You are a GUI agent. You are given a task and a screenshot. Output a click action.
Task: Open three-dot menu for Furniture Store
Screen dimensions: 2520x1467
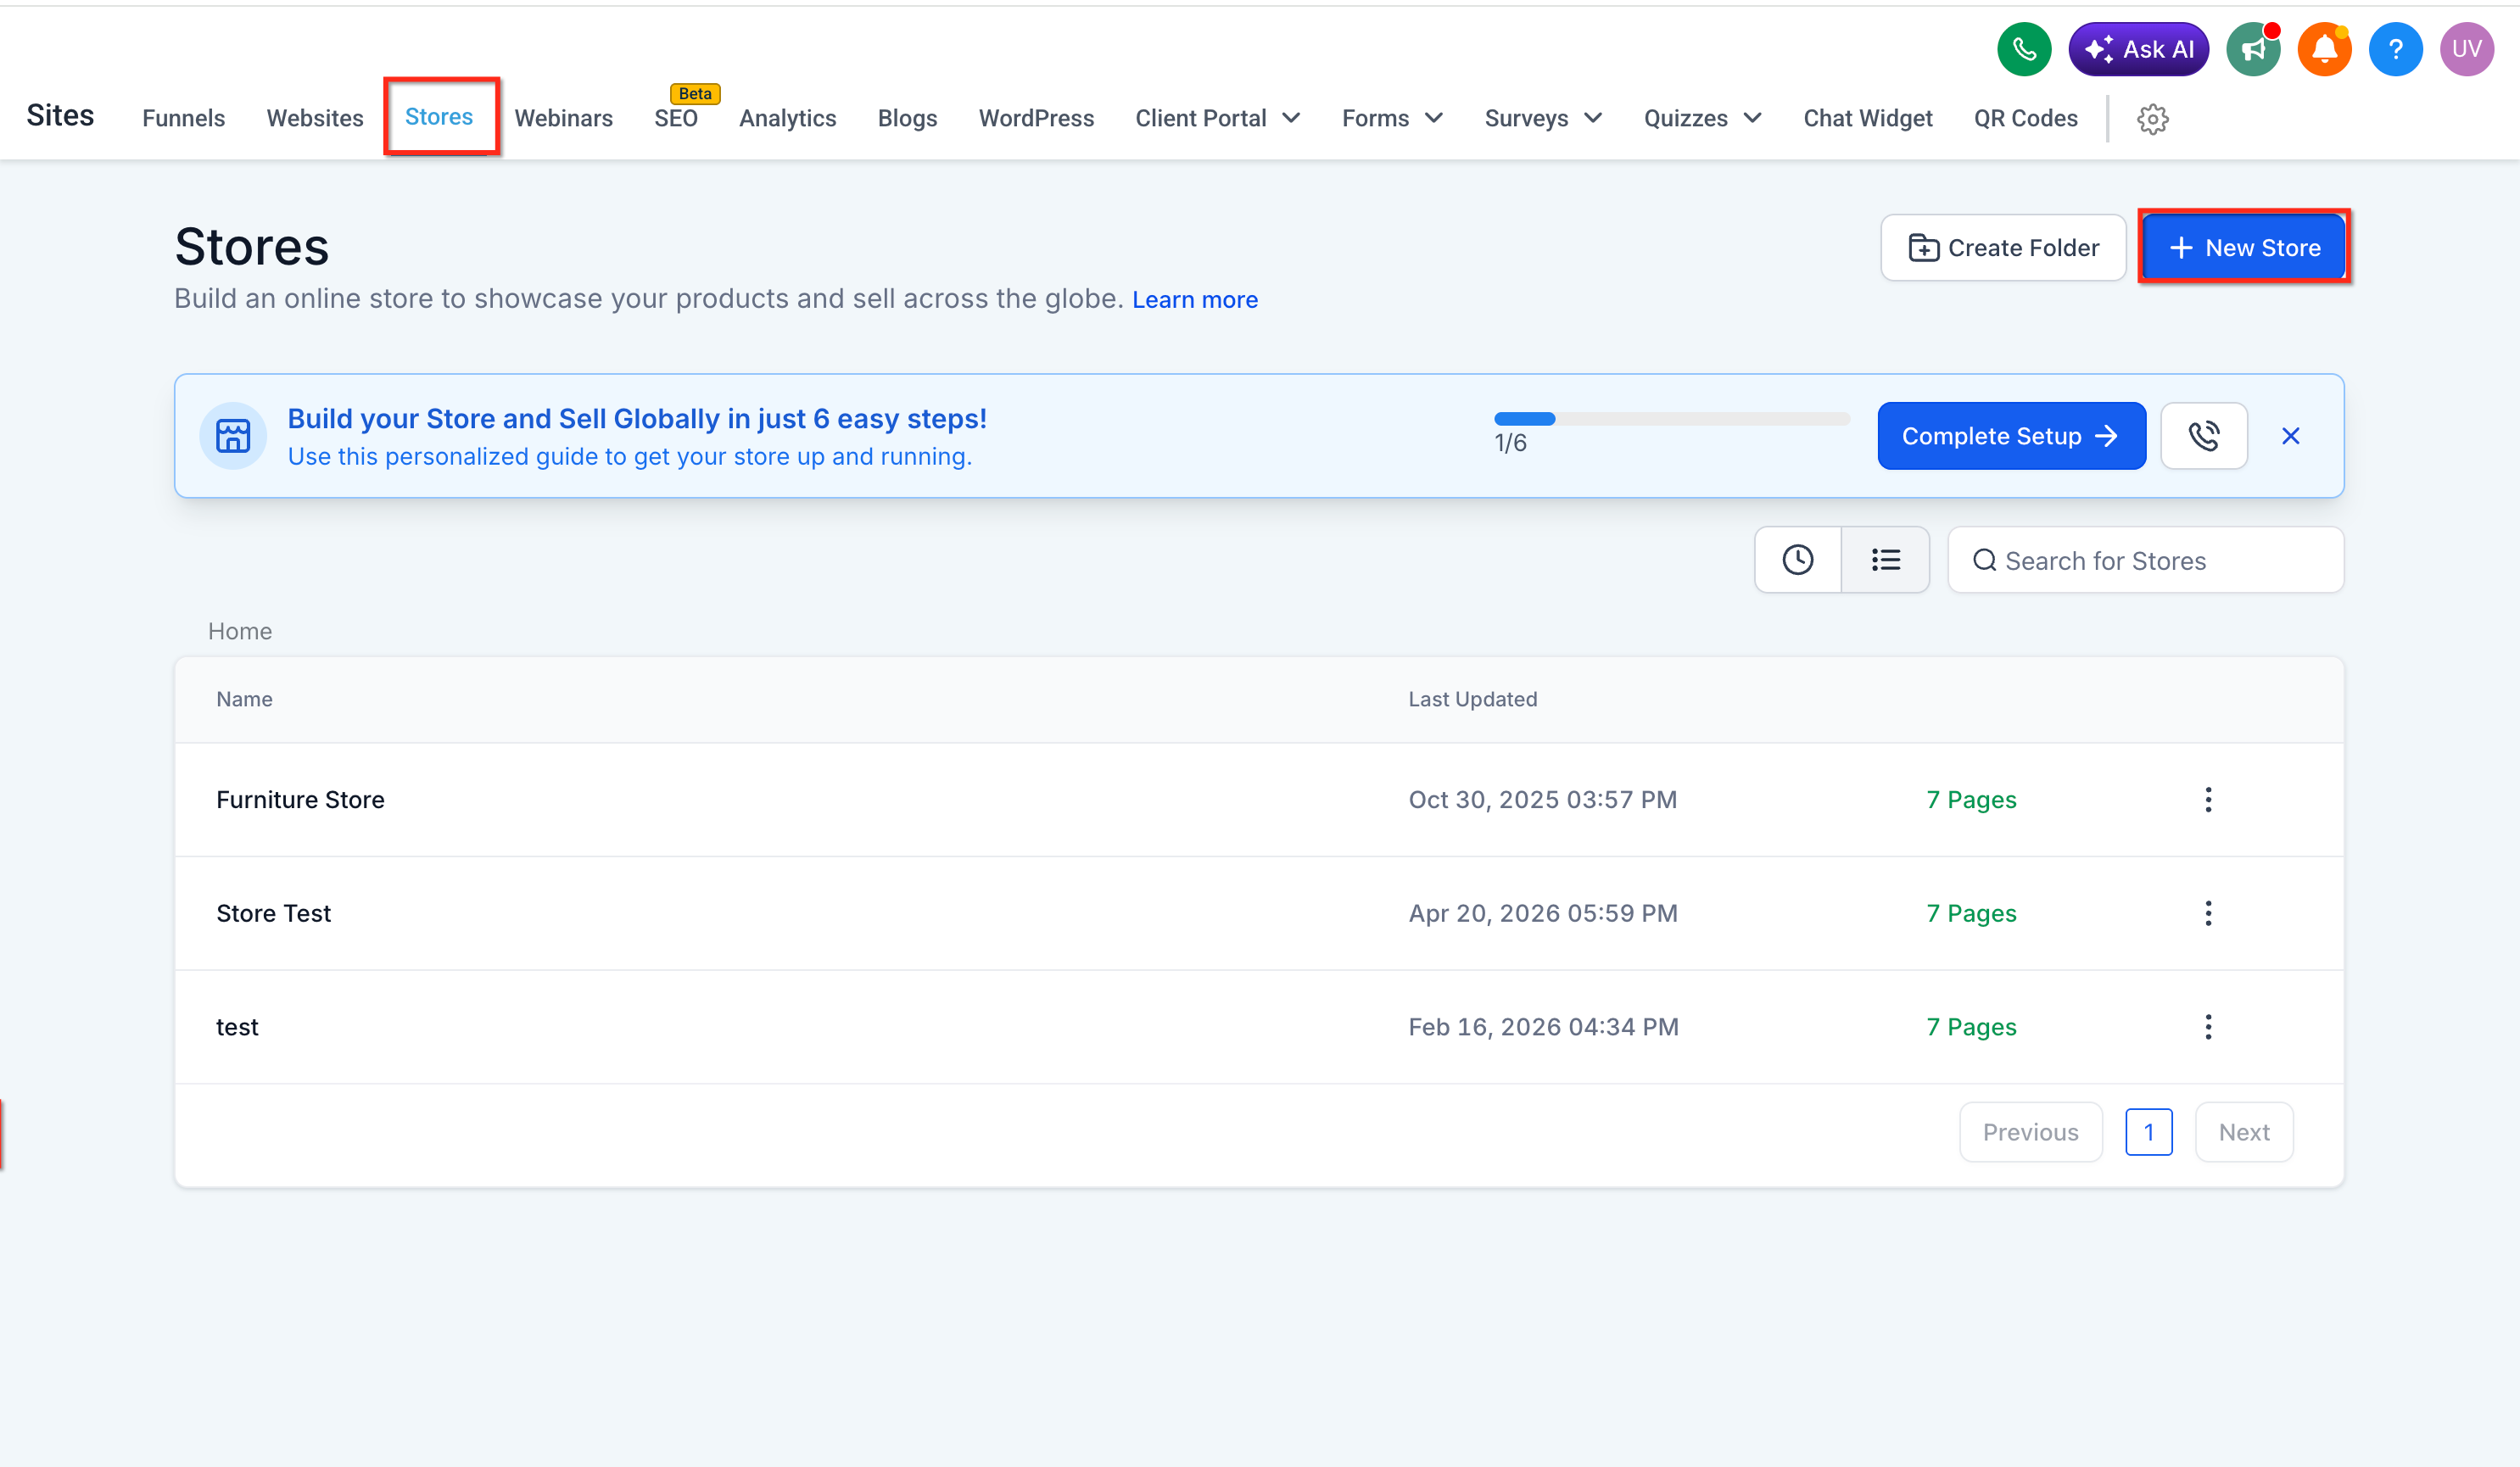pos(2208,799)
